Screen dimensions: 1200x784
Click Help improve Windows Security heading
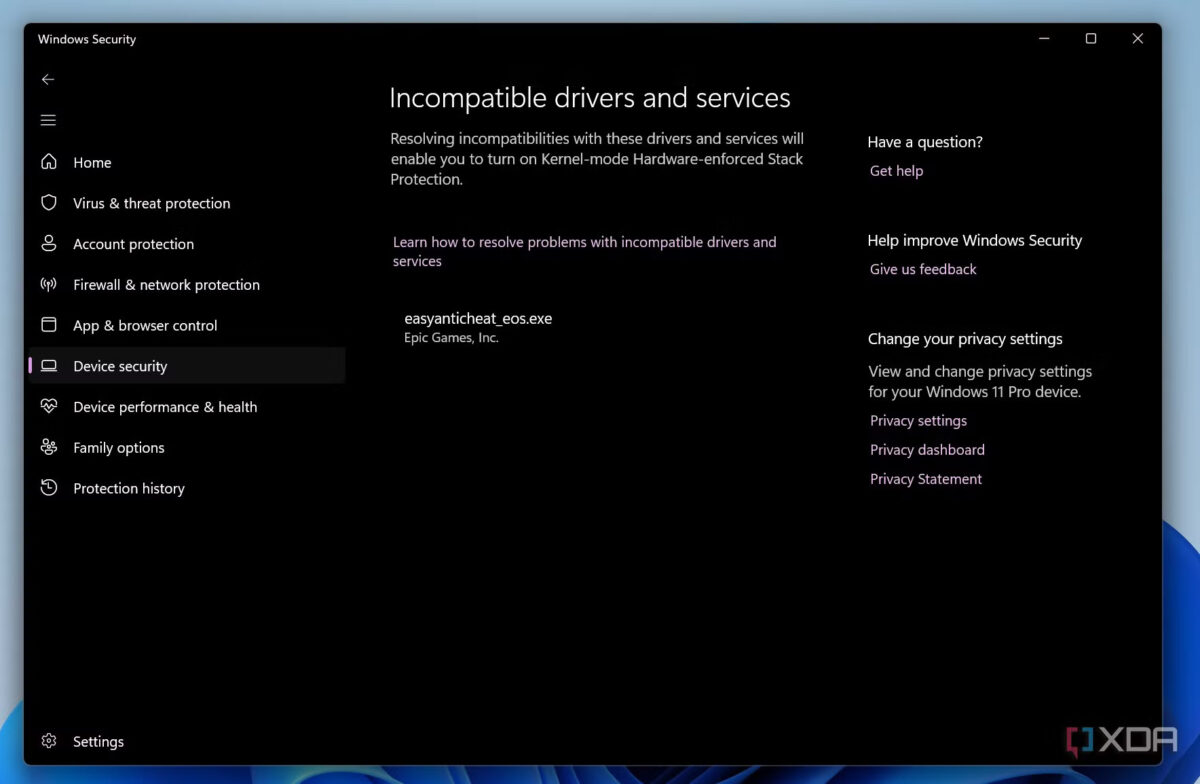975,240
